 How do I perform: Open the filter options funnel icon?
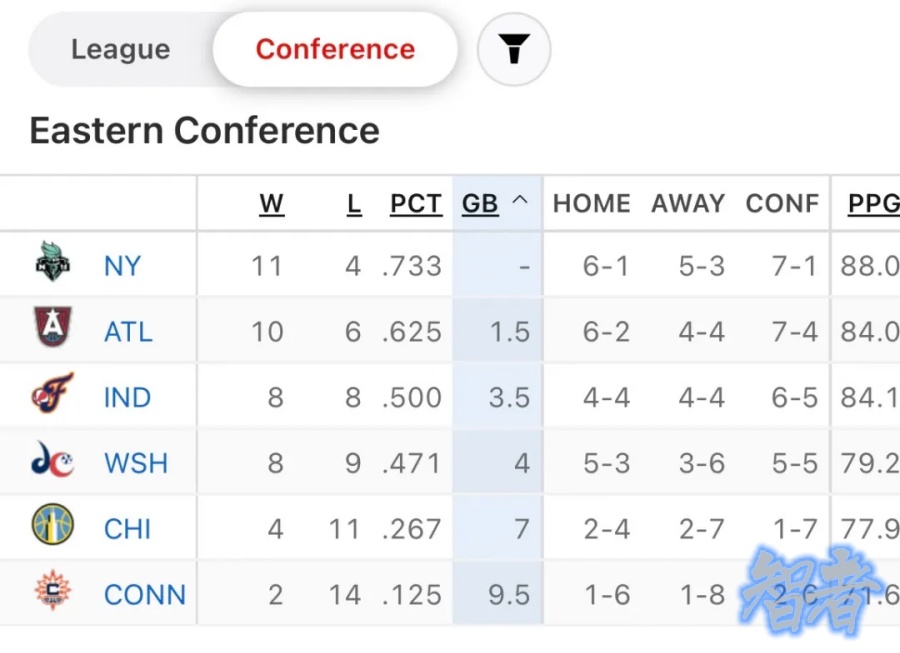(x=513, y=48)
